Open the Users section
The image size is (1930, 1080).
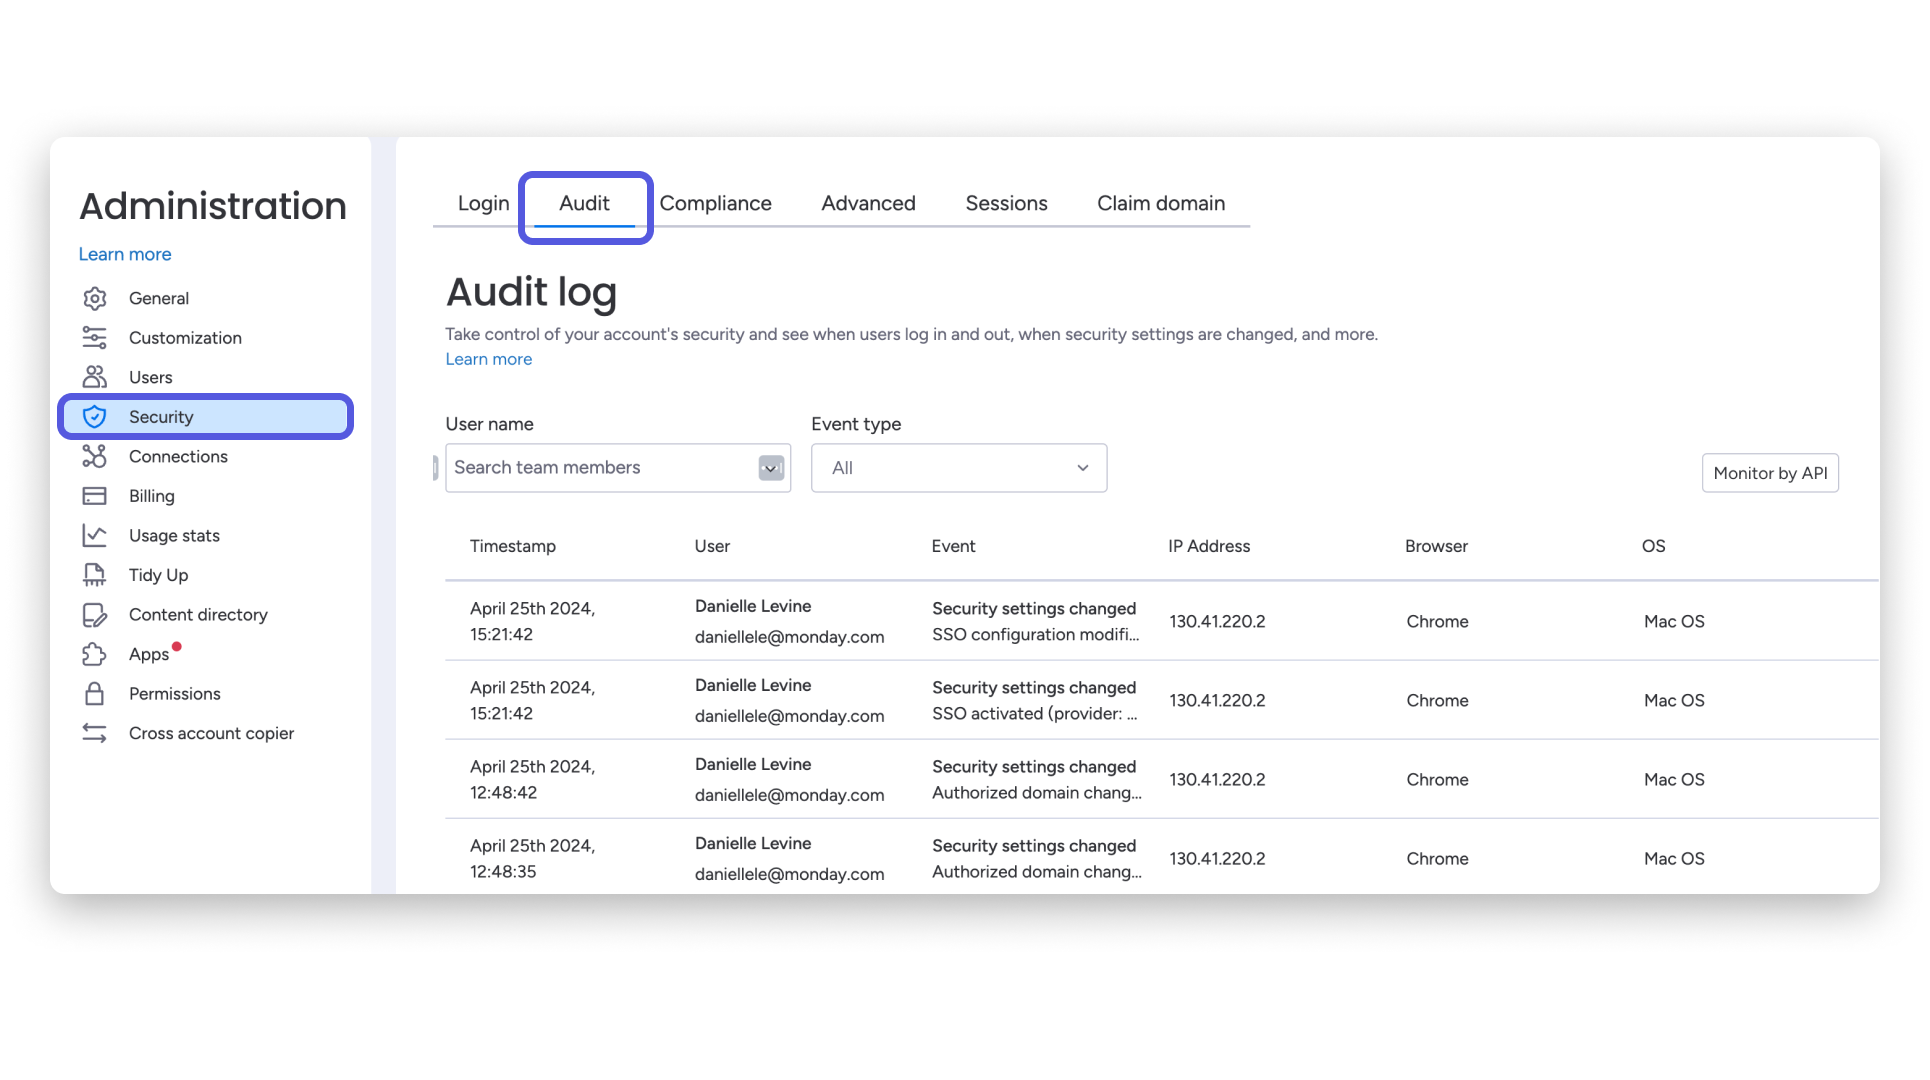(151, 377)
